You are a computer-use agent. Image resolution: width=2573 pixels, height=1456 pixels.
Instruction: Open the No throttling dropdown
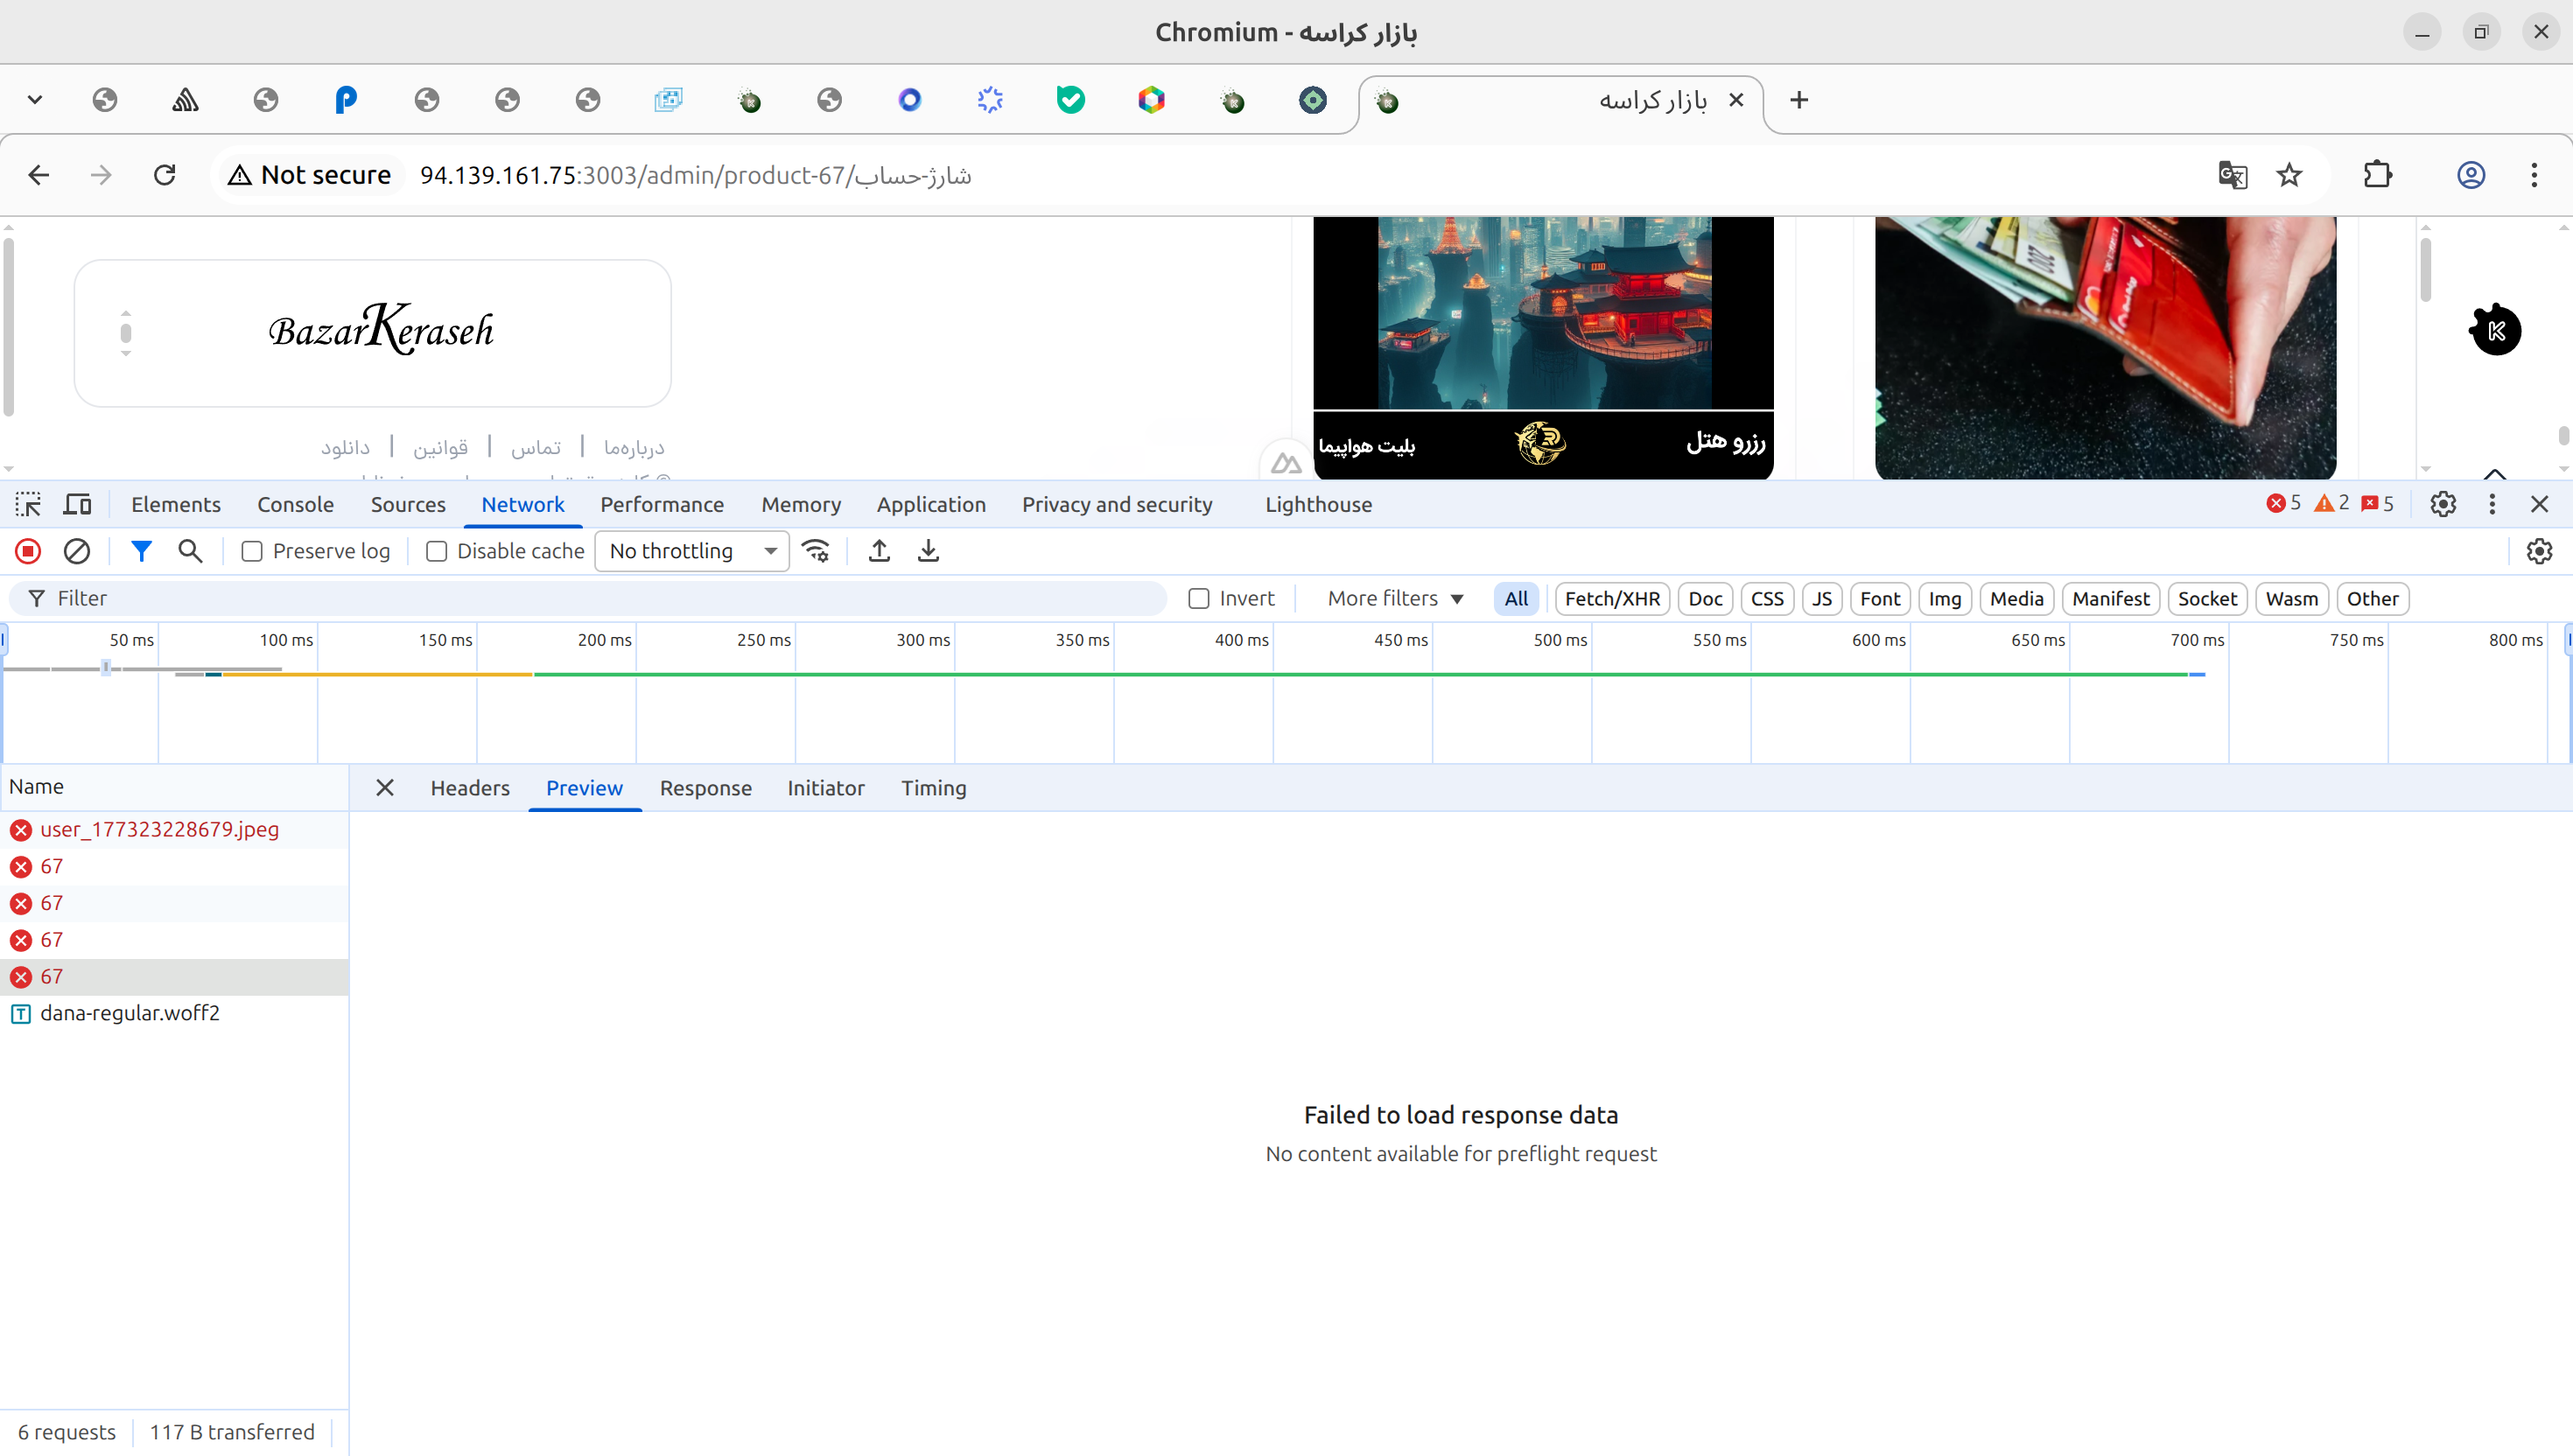point(692,551)
